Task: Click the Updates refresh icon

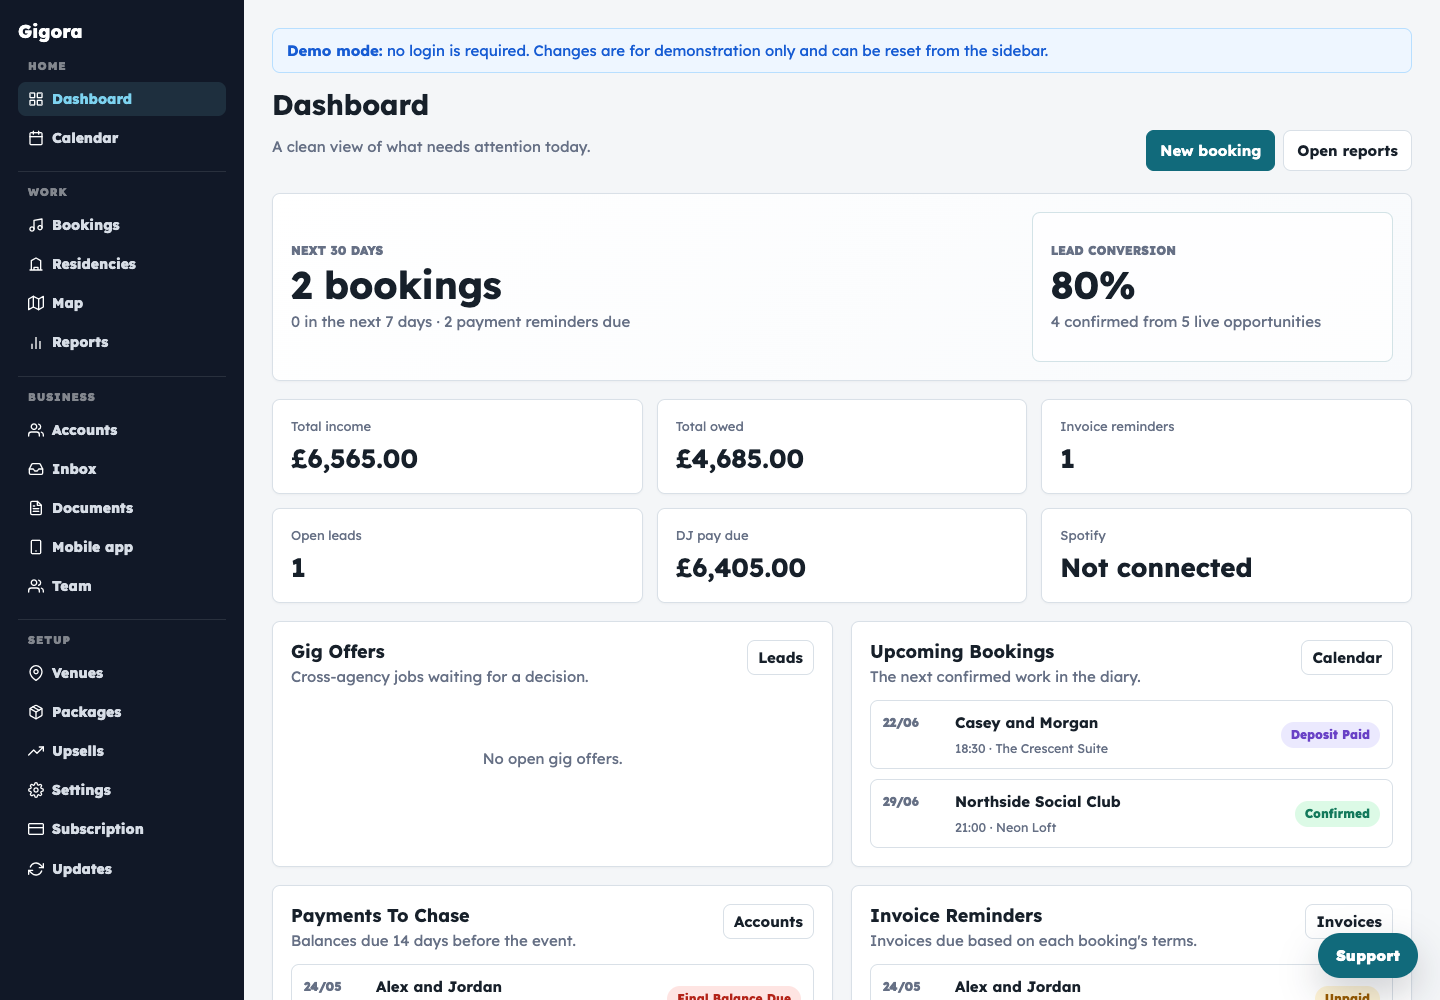Action: [36, 869]
